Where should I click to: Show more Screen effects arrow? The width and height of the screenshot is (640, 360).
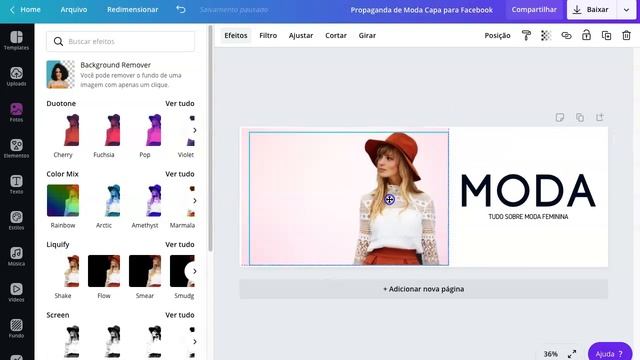(195, 342)
